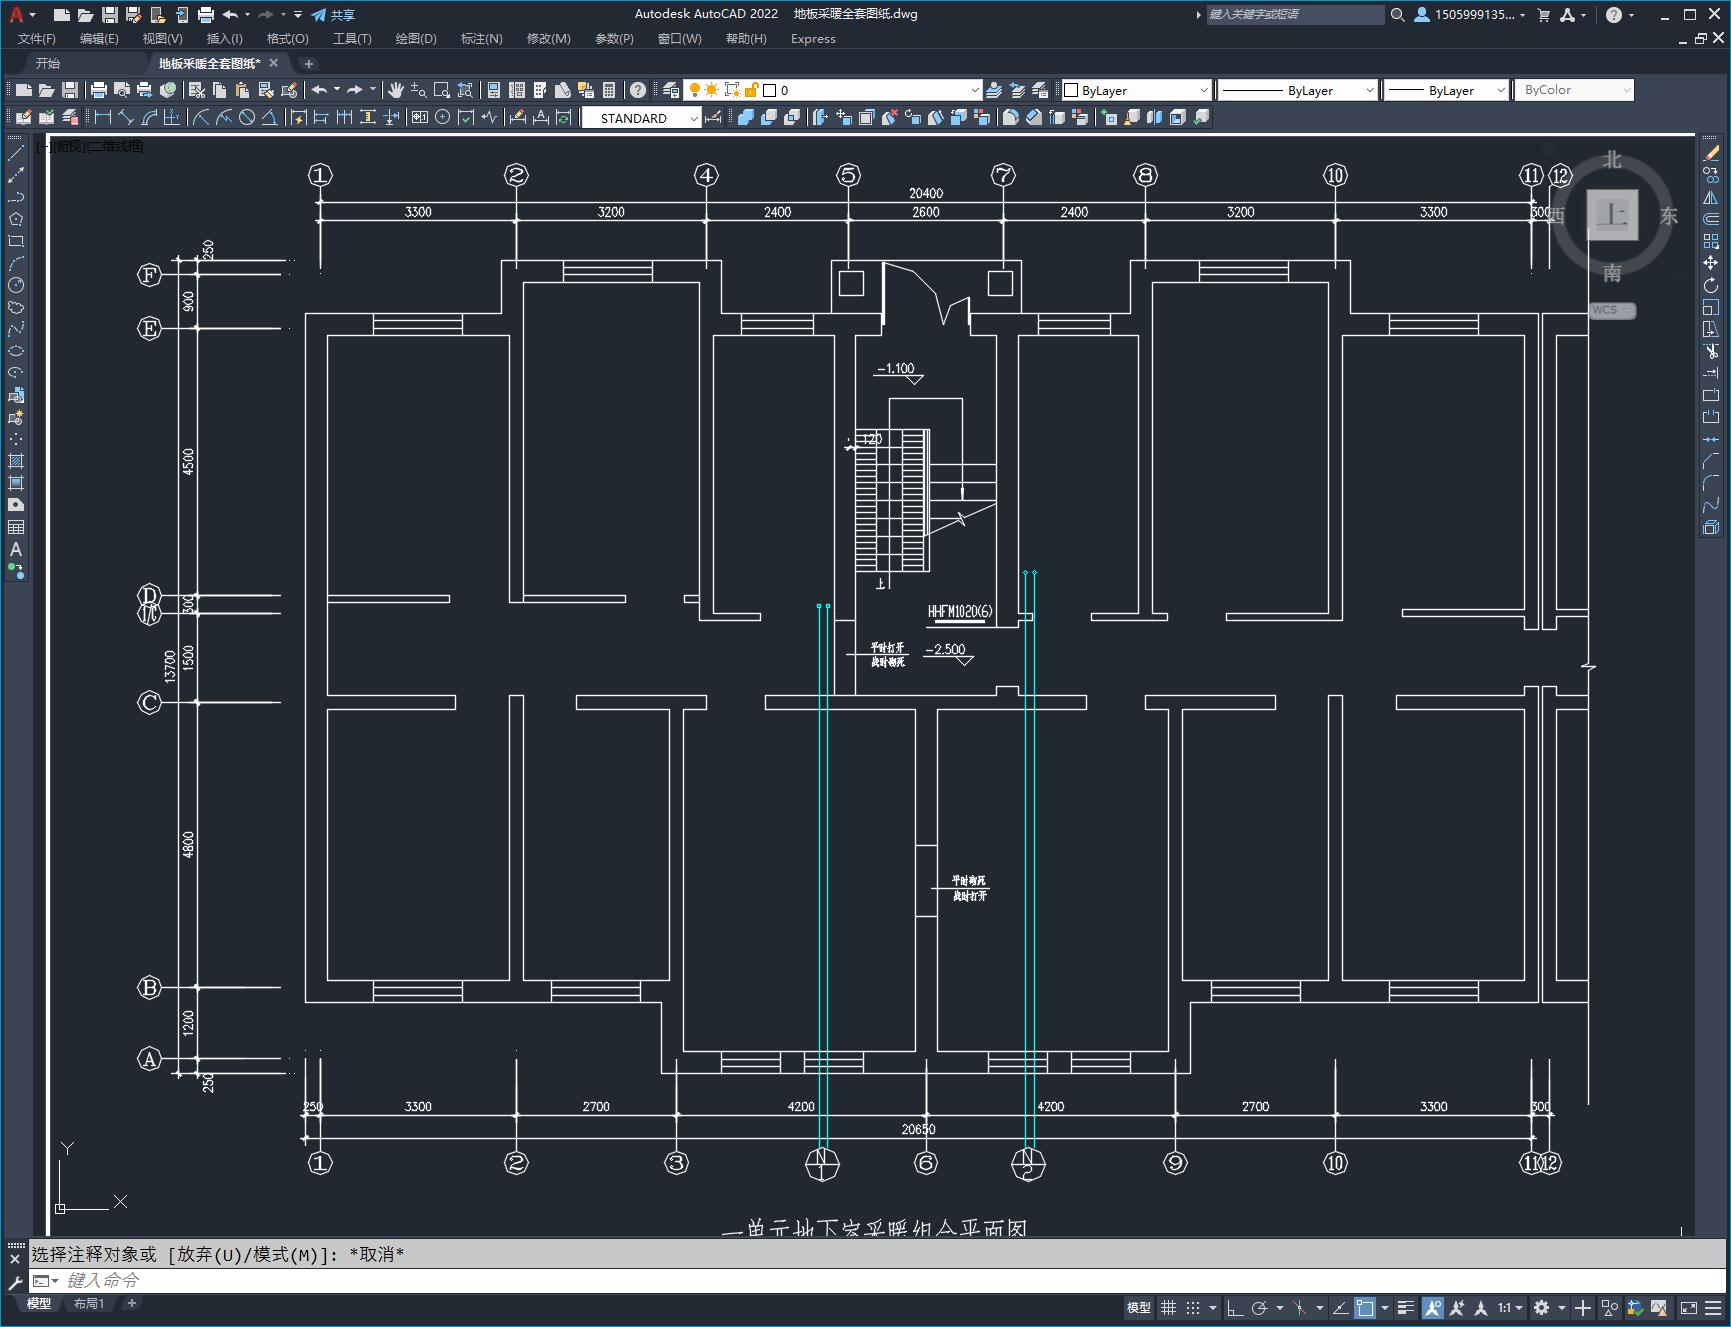Image resolution: width=1731 pixels, height=1327 pixels.
Task: Toggle grid display in status bar
Action: coord(1167,1308)
